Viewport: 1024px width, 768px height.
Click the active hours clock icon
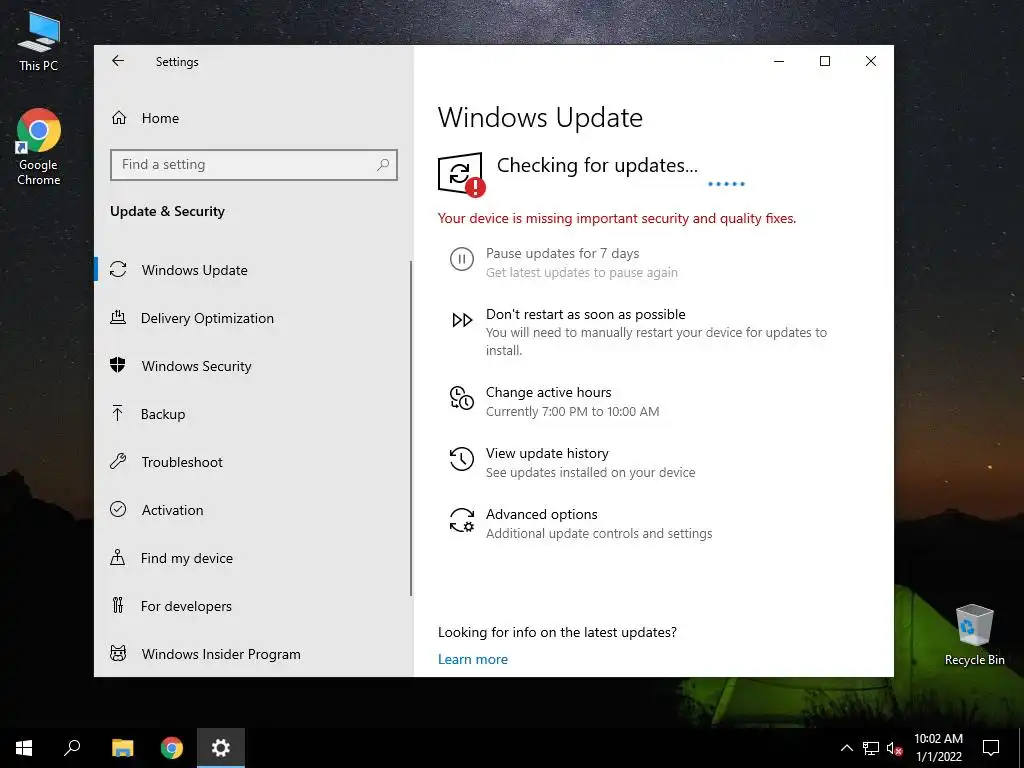(x=462, y=398)
